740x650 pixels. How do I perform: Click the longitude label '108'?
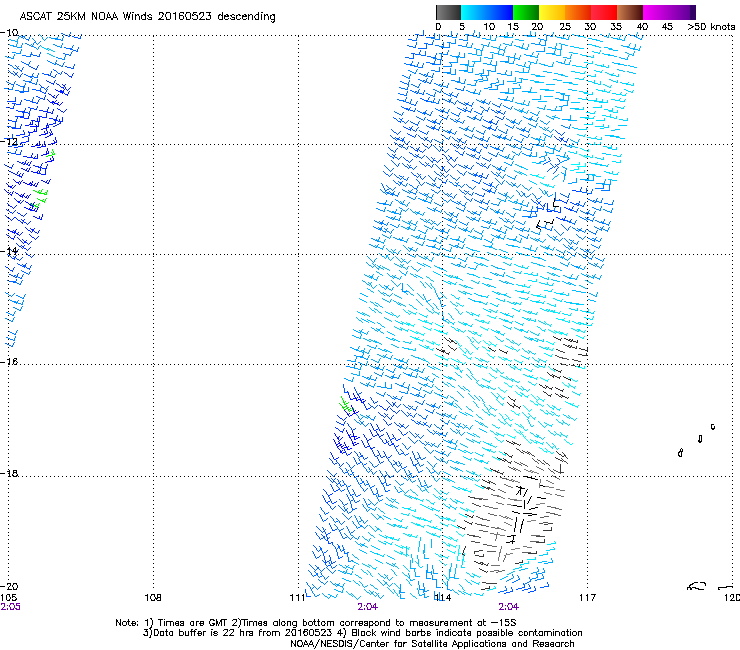(x=153, y=598)
